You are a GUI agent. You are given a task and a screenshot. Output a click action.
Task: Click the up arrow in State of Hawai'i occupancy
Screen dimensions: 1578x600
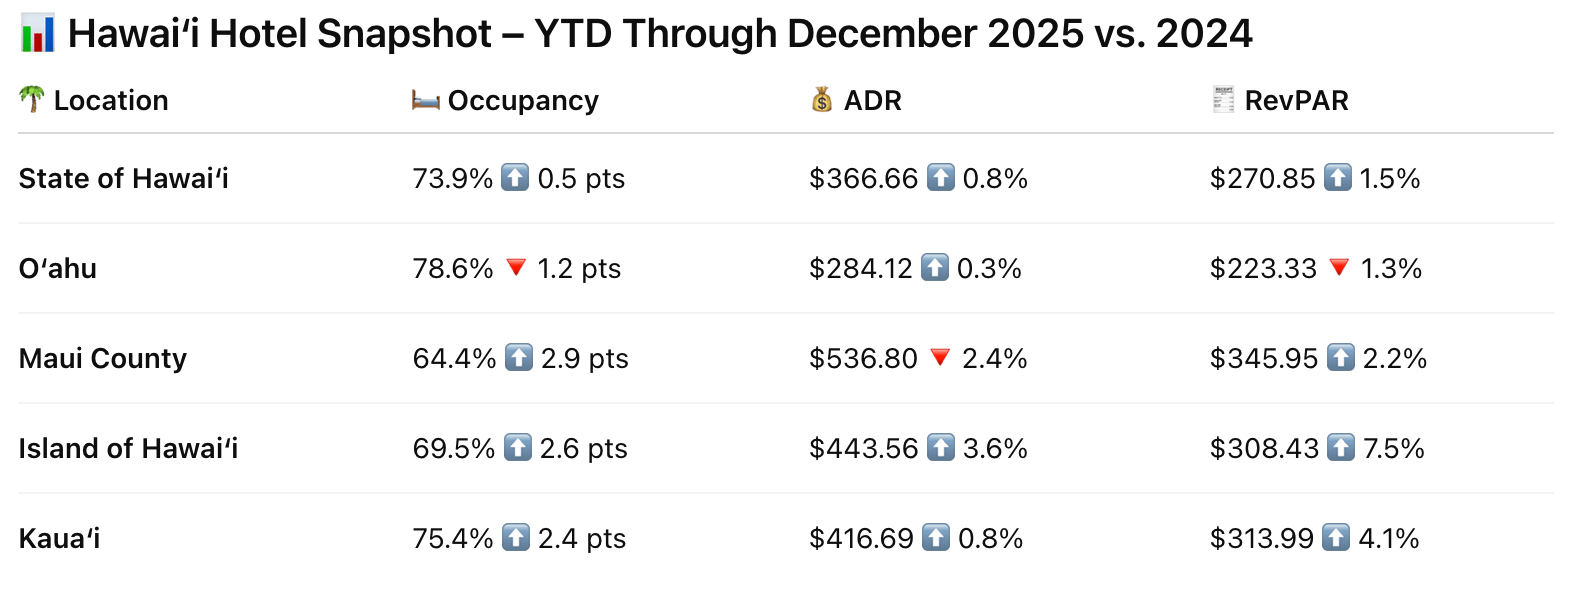pos(515,178)
